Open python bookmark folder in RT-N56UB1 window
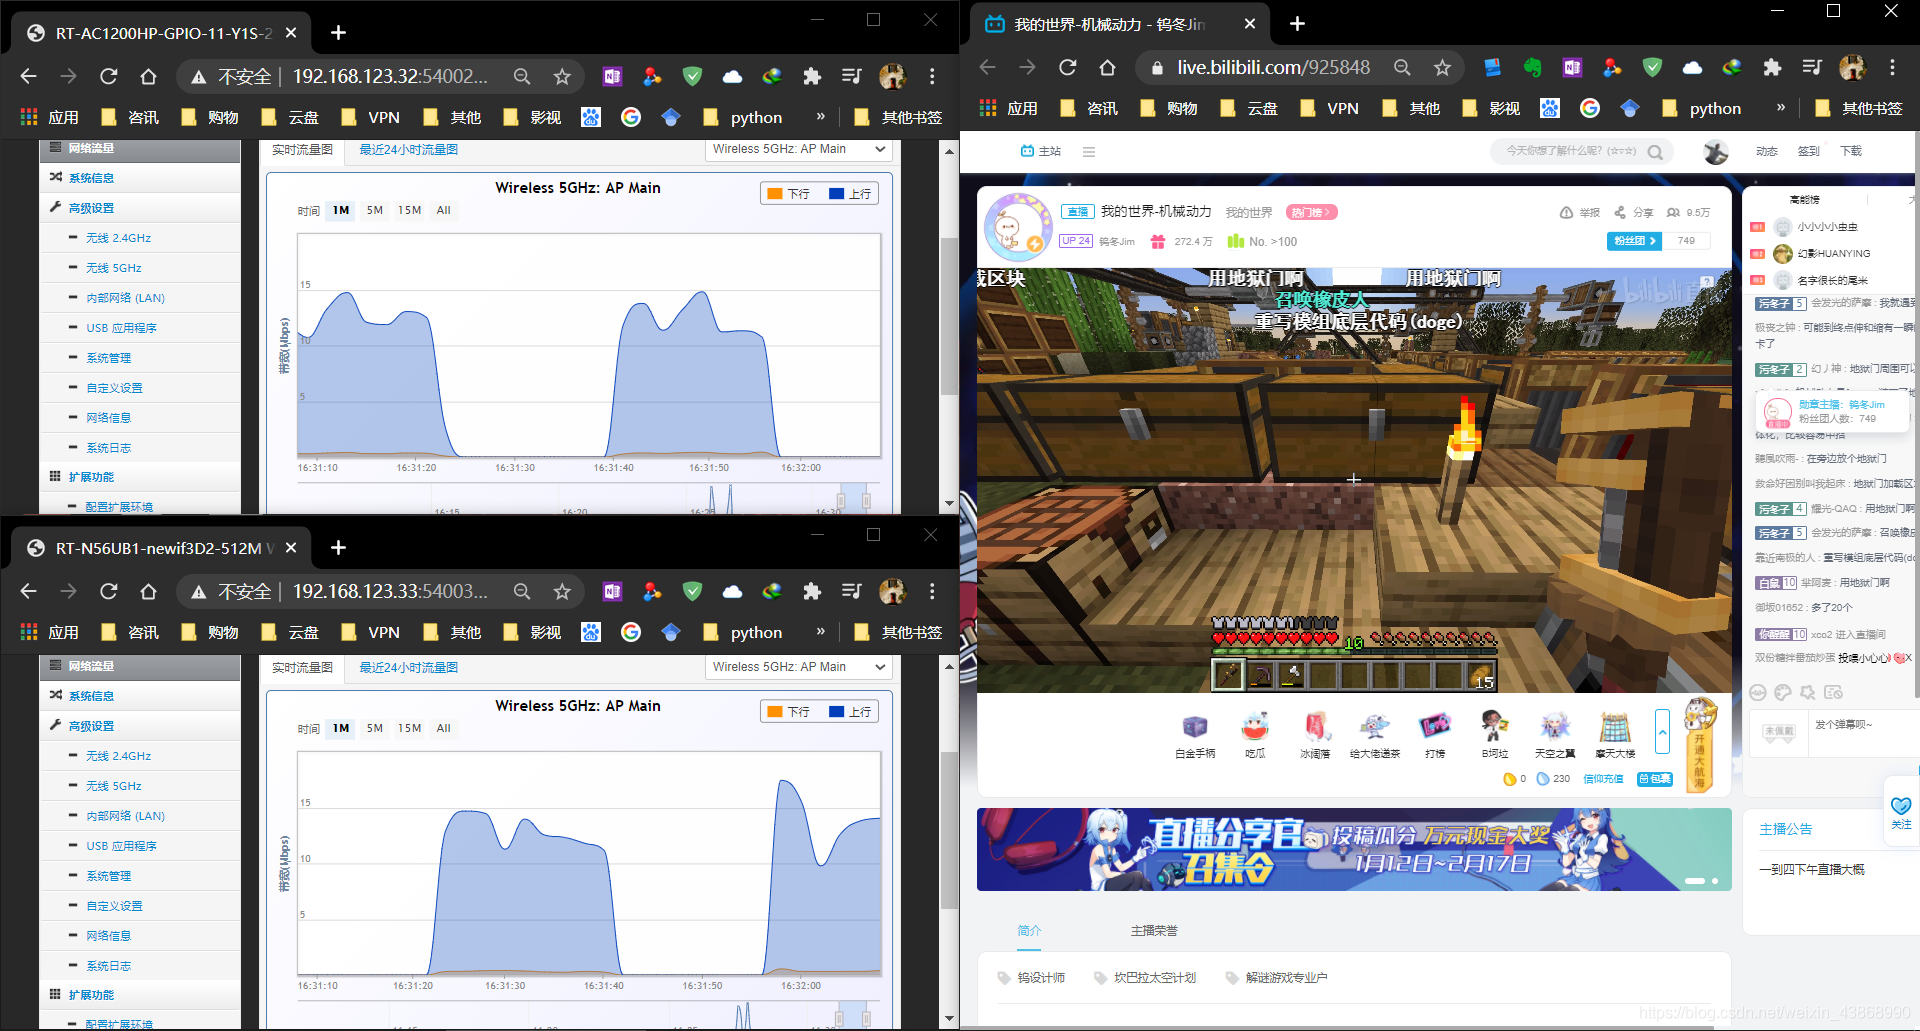 [x=743, y=632]
